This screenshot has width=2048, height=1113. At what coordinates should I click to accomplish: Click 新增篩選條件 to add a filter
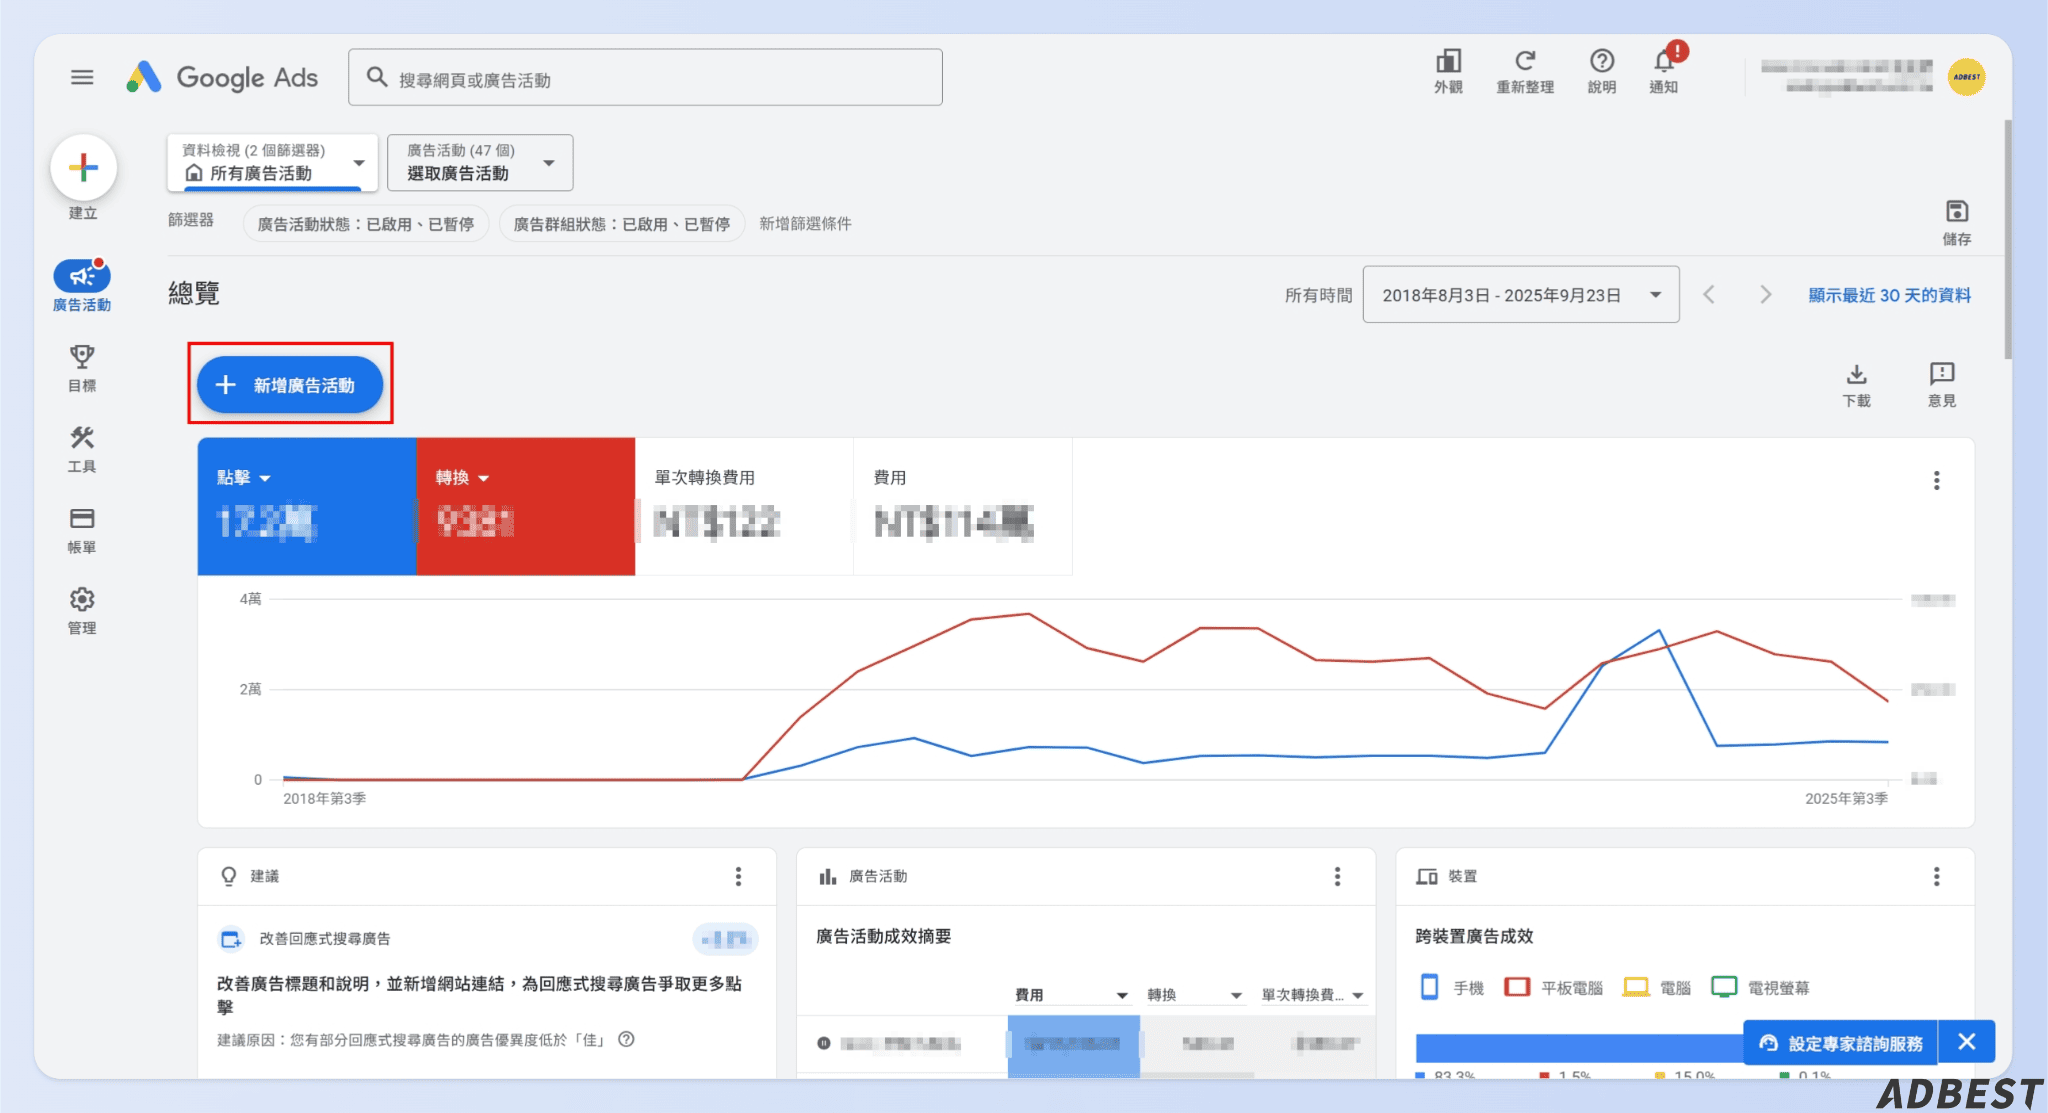804,223
